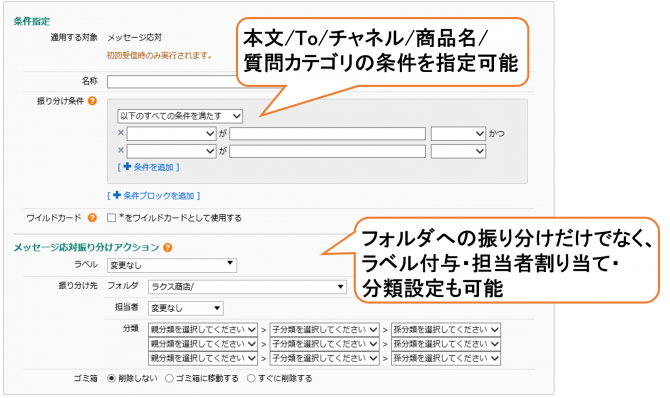Open second row 孫分類を選択してください dropdown
Screen dimensions: 670x398
click(446, 344)
